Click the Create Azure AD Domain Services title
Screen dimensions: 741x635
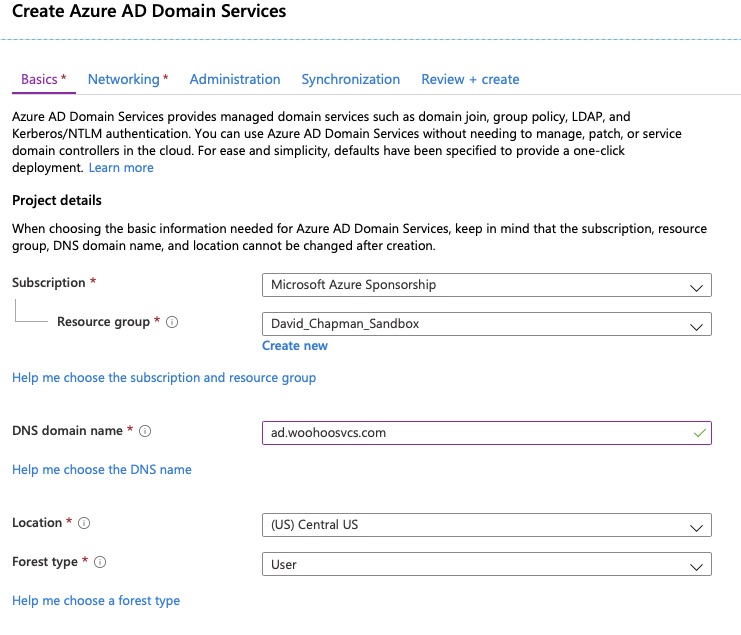coord(149,11)
